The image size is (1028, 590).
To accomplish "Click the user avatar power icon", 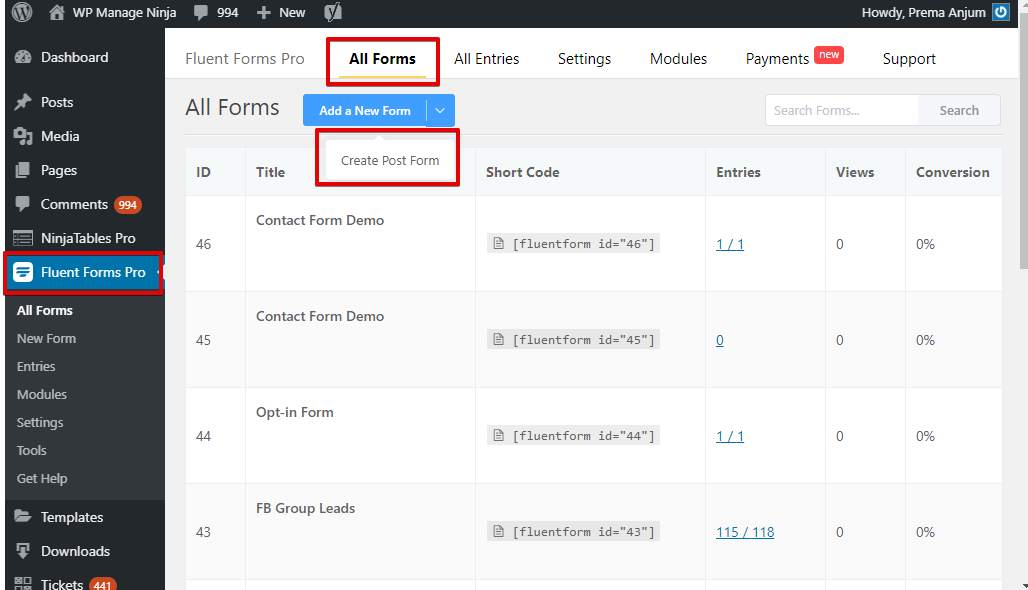I will [x=1000, y=12].
